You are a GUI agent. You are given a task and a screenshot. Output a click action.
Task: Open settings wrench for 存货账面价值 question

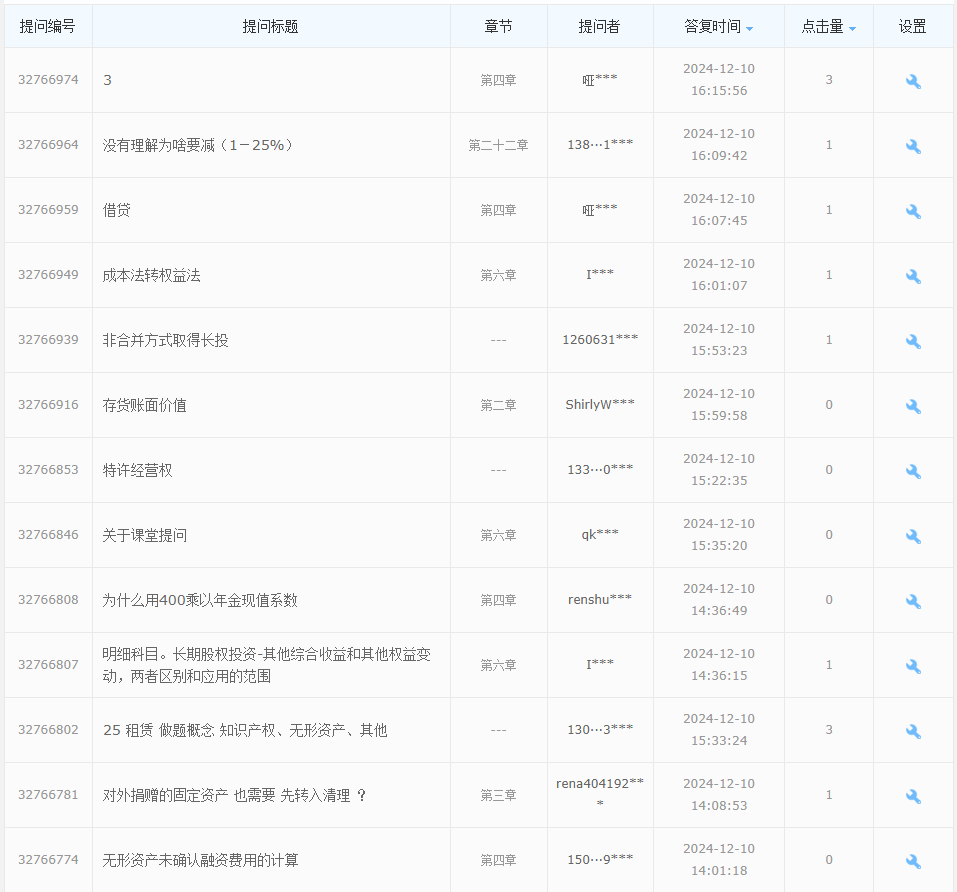[912, 405]
